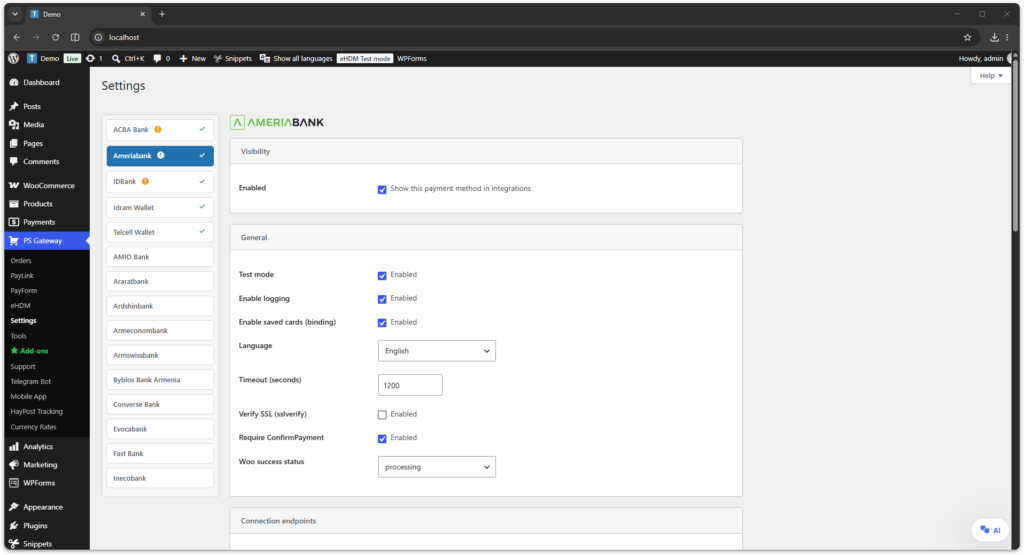Screen dimensions: 1024x555
Task: Click the WooCommerce icon in sidebar
Action: [x=14, y=185]
